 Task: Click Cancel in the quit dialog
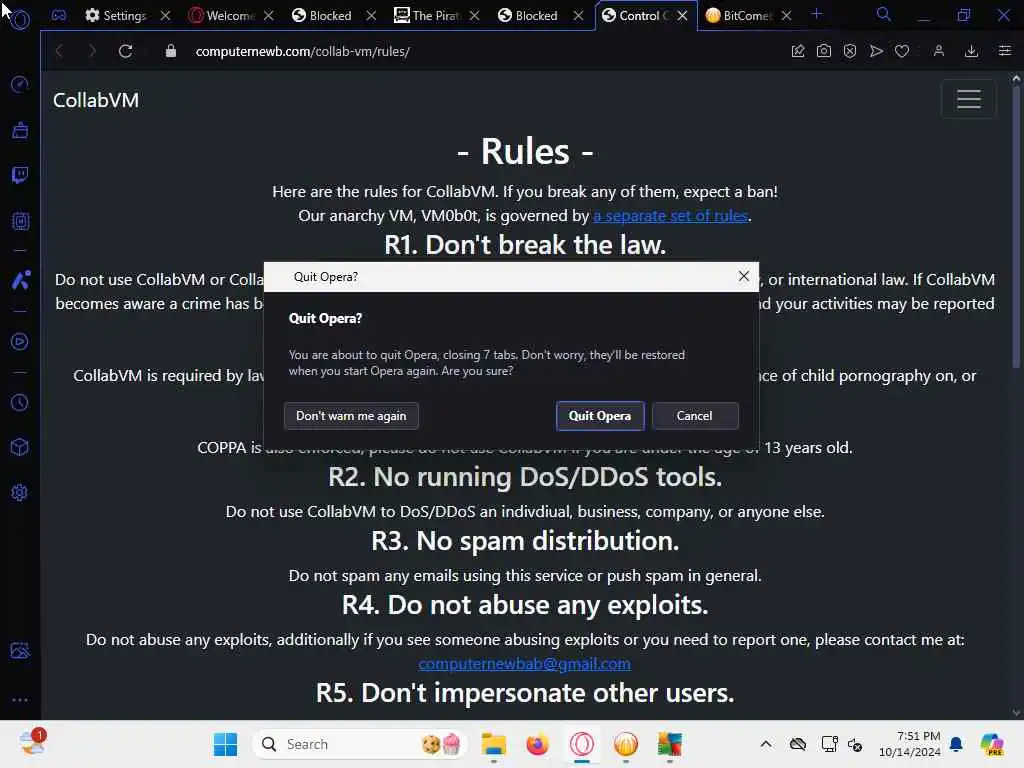695,416
